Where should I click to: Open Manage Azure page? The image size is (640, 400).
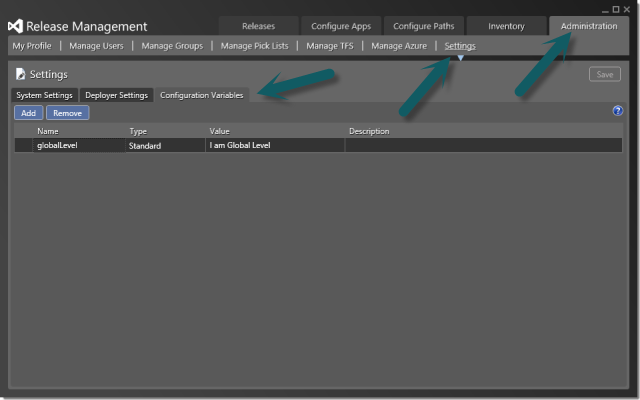point(399,46)
